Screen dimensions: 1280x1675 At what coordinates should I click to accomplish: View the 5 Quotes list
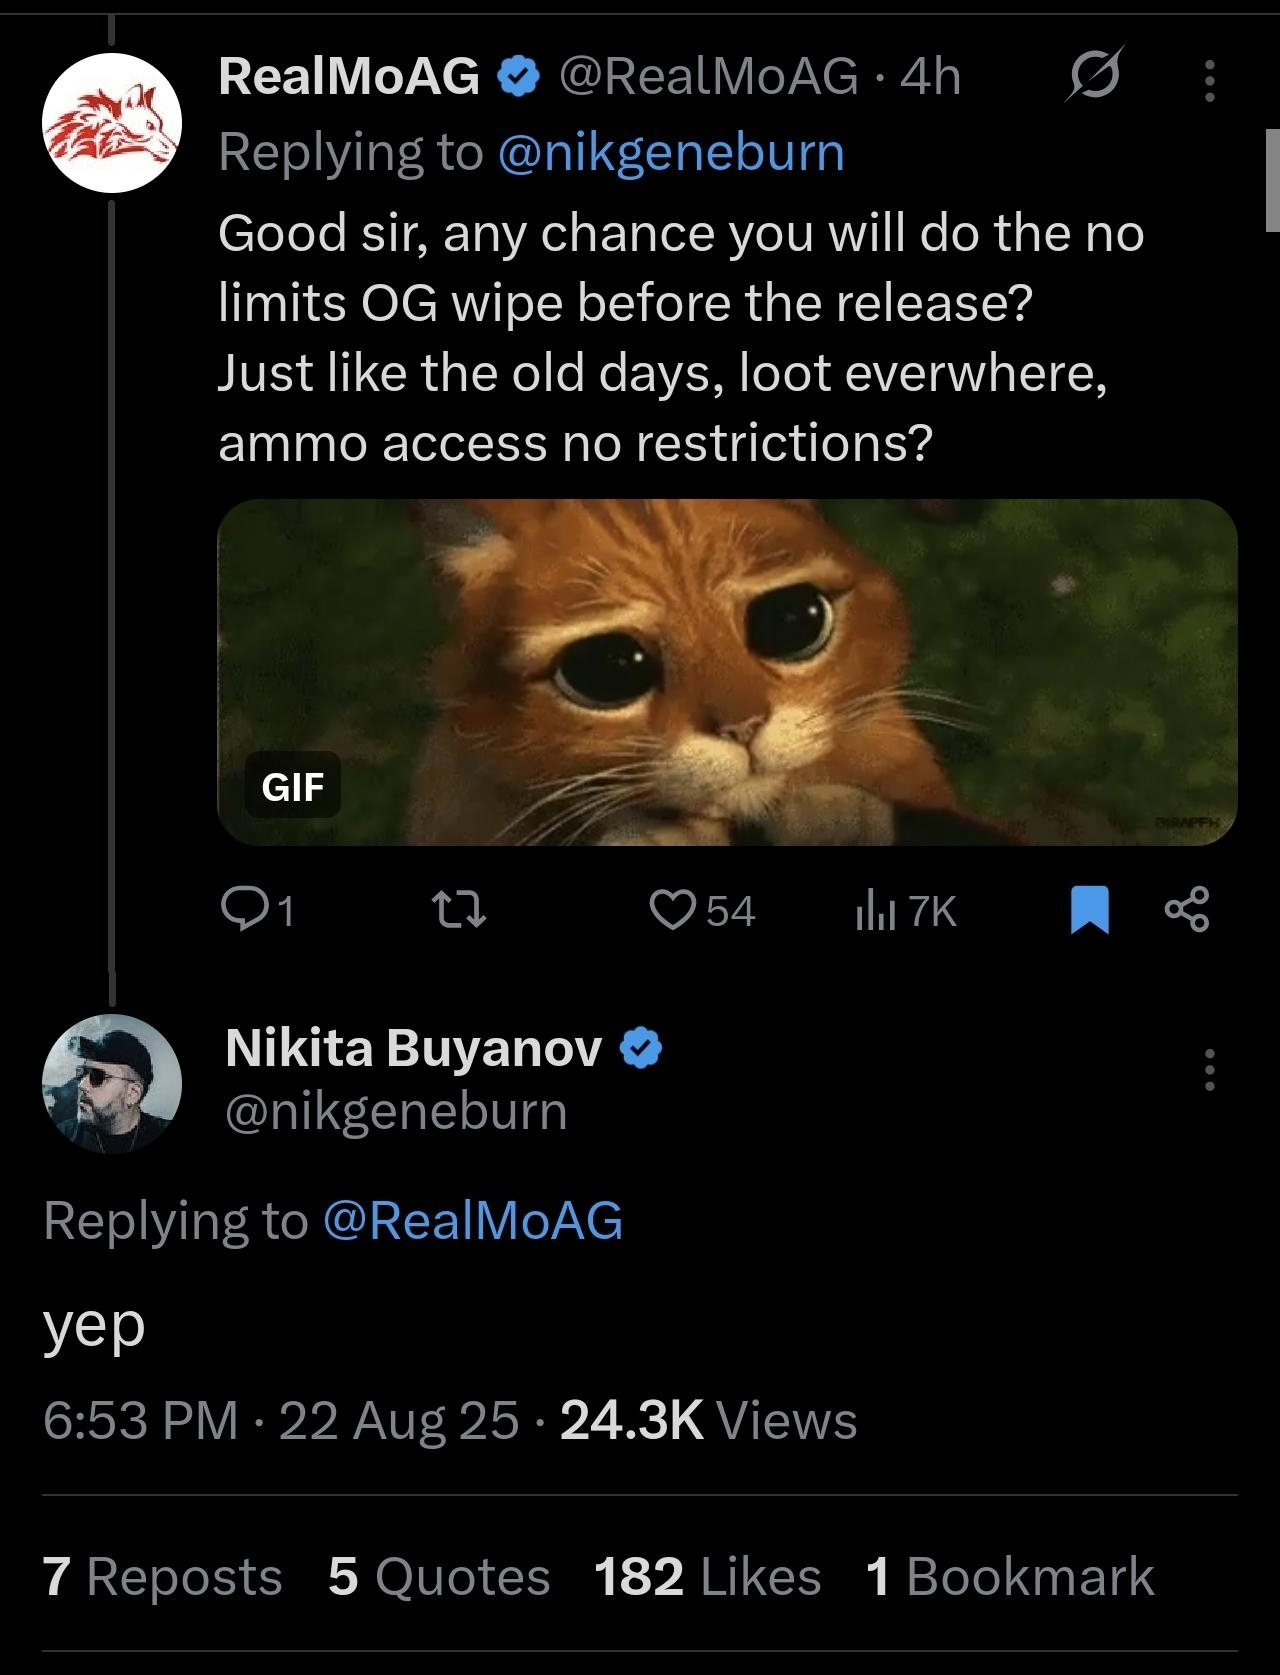click(x=438, y=1577)
